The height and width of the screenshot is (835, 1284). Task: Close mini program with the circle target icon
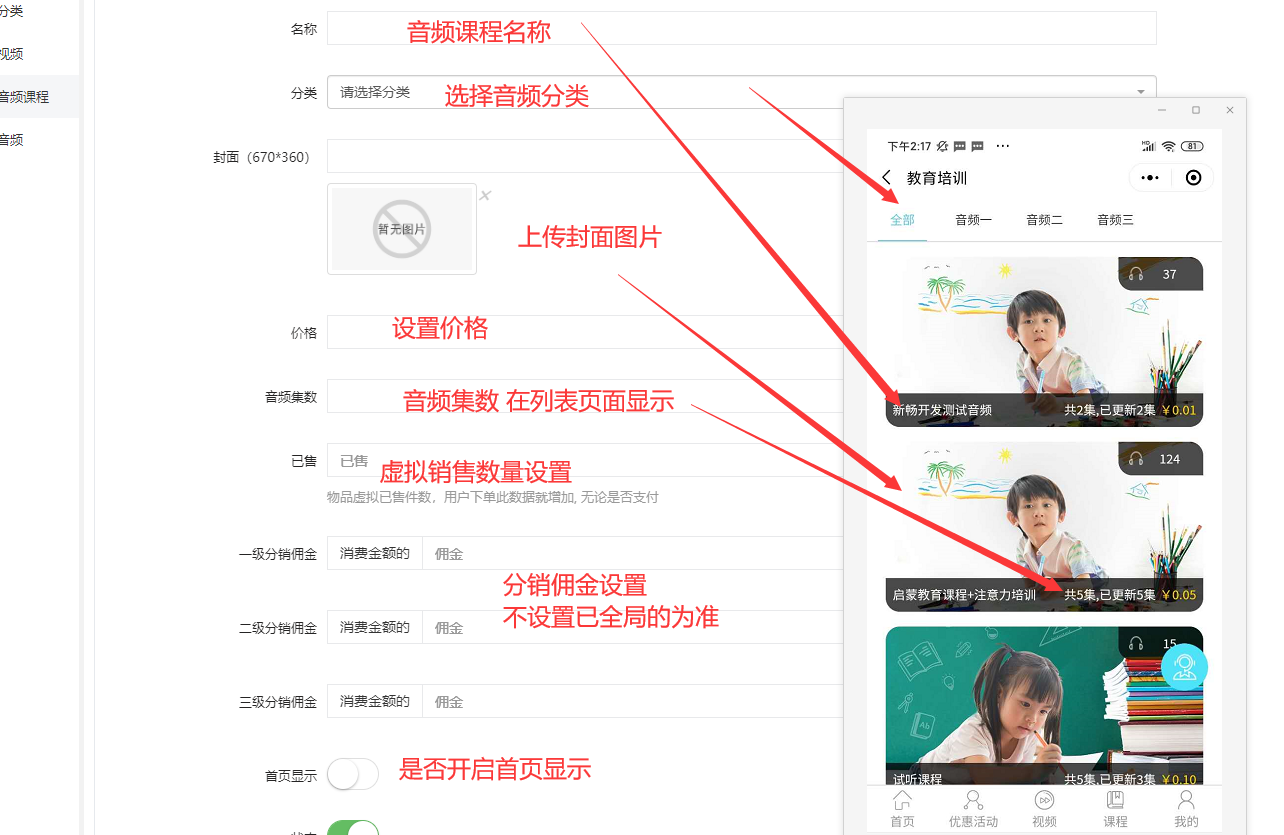[x=1193, y=178]
